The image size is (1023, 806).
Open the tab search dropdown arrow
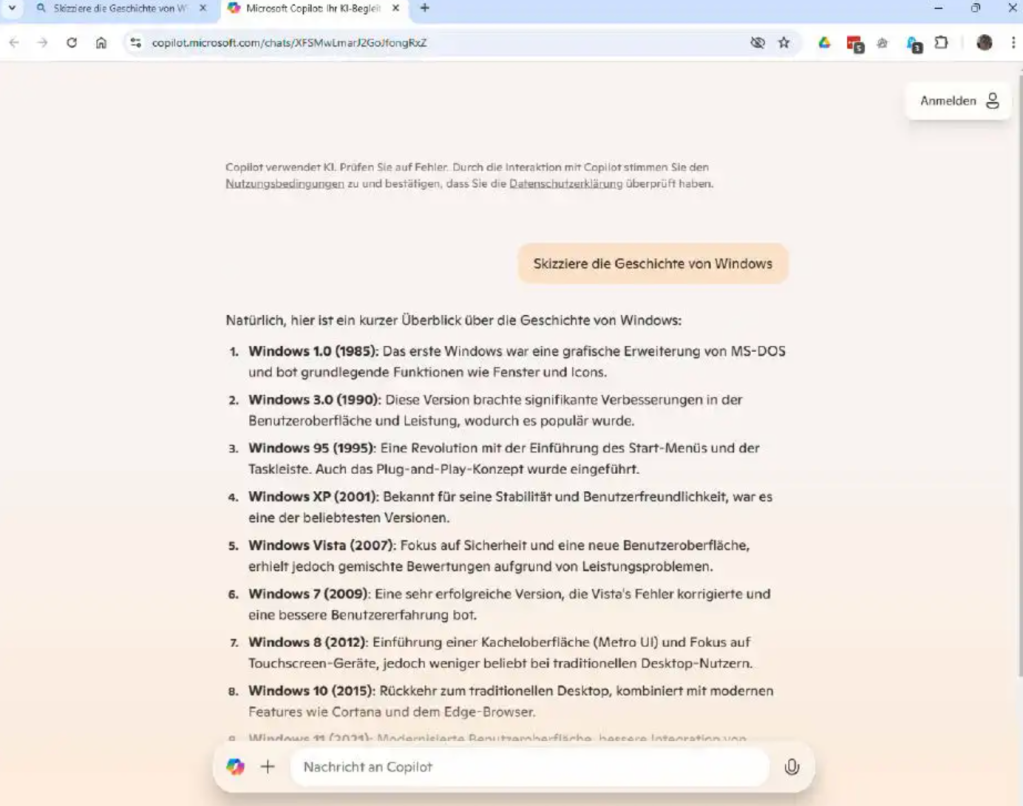12,8
